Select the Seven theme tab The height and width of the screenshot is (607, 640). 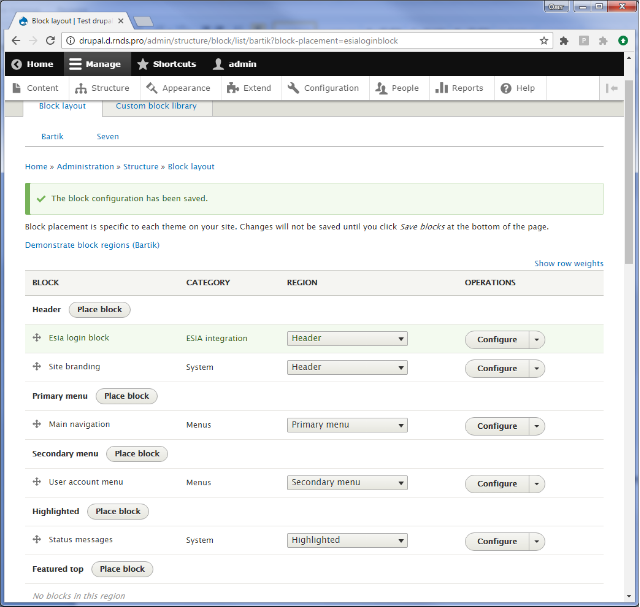[107, 136]
